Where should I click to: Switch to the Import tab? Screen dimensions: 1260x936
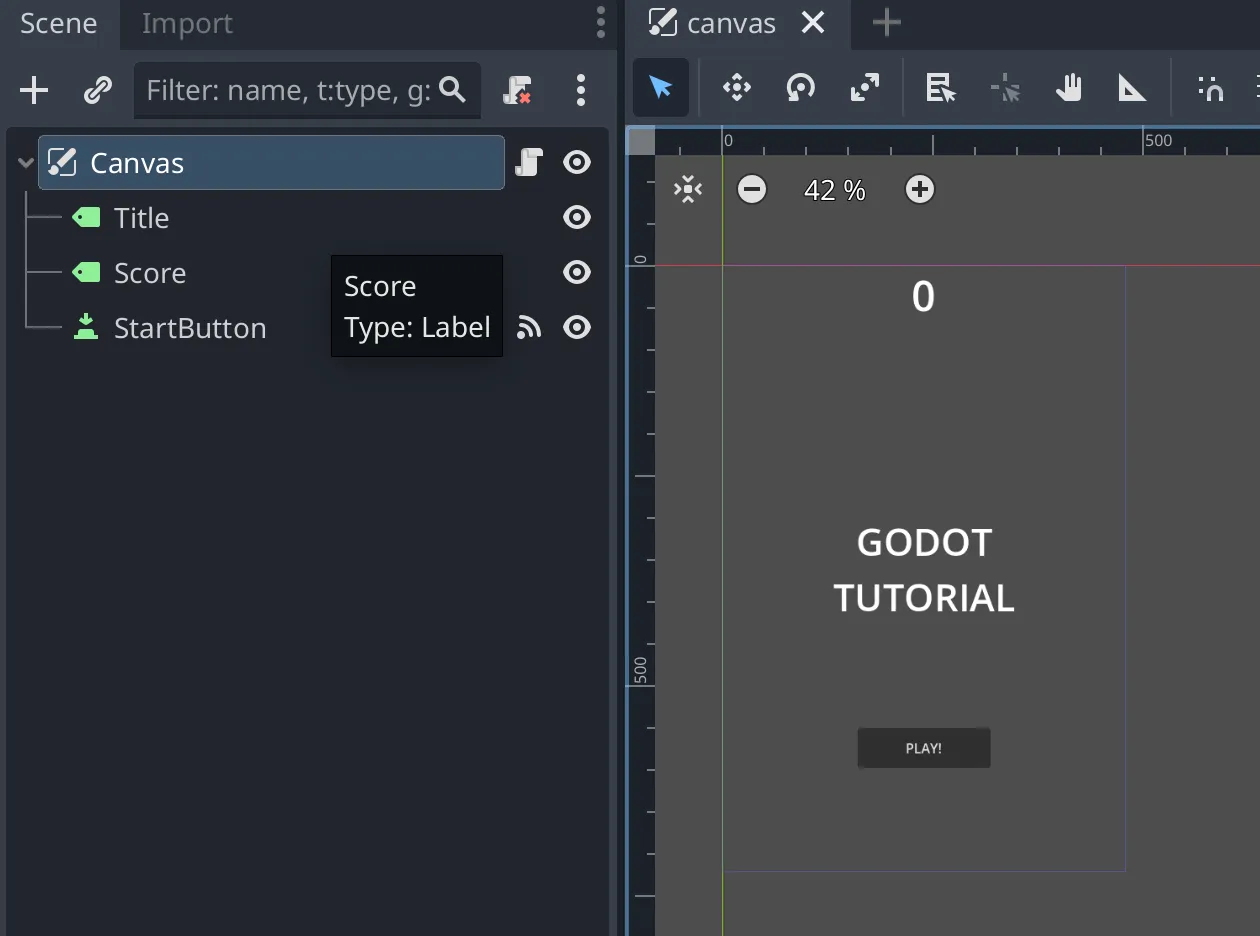coord(187,24)
